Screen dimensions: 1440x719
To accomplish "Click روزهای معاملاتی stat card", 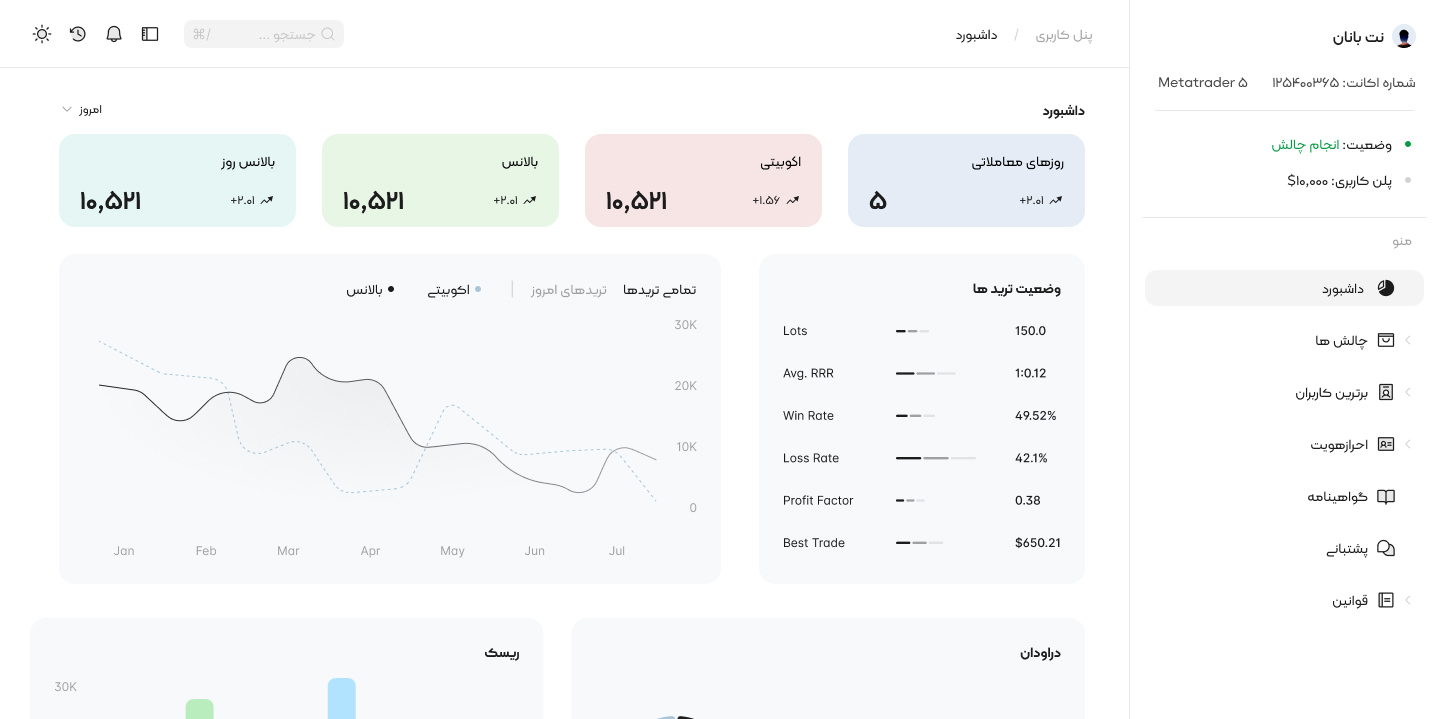I will (x=966, y=180).
